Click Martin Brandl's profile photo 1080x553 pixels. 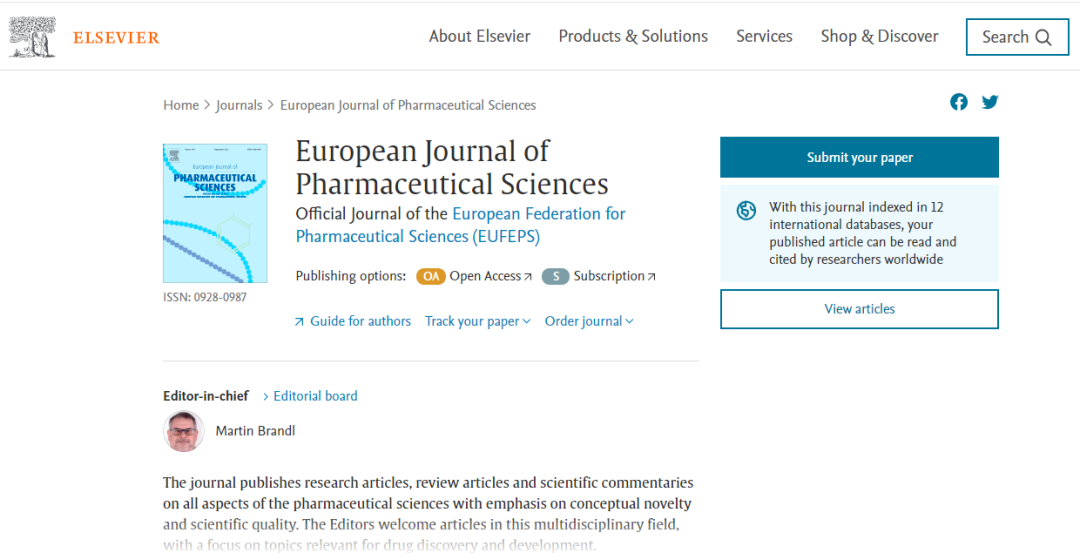coord(183,431)
